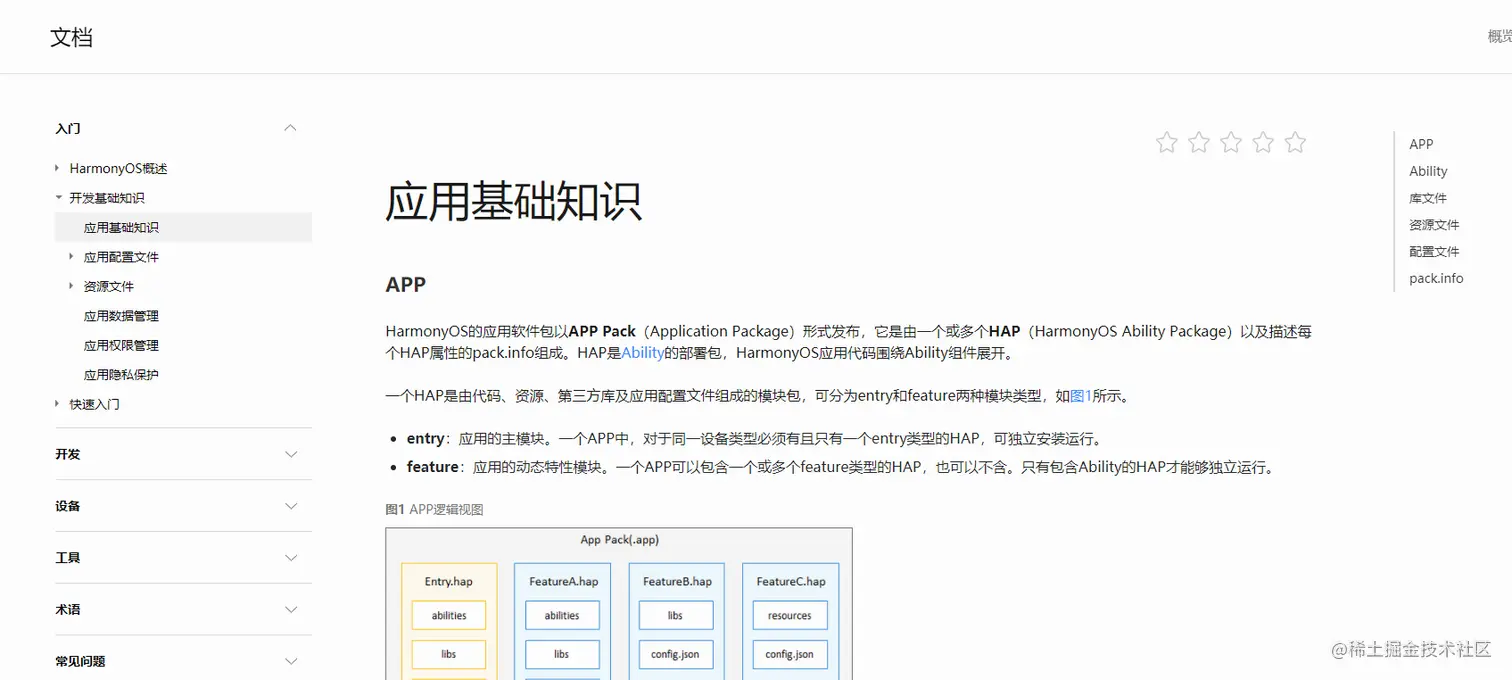Jump to 资源文件 in page outline
This screenshot has height=680, width=1512.
[x=1434, y=225]
